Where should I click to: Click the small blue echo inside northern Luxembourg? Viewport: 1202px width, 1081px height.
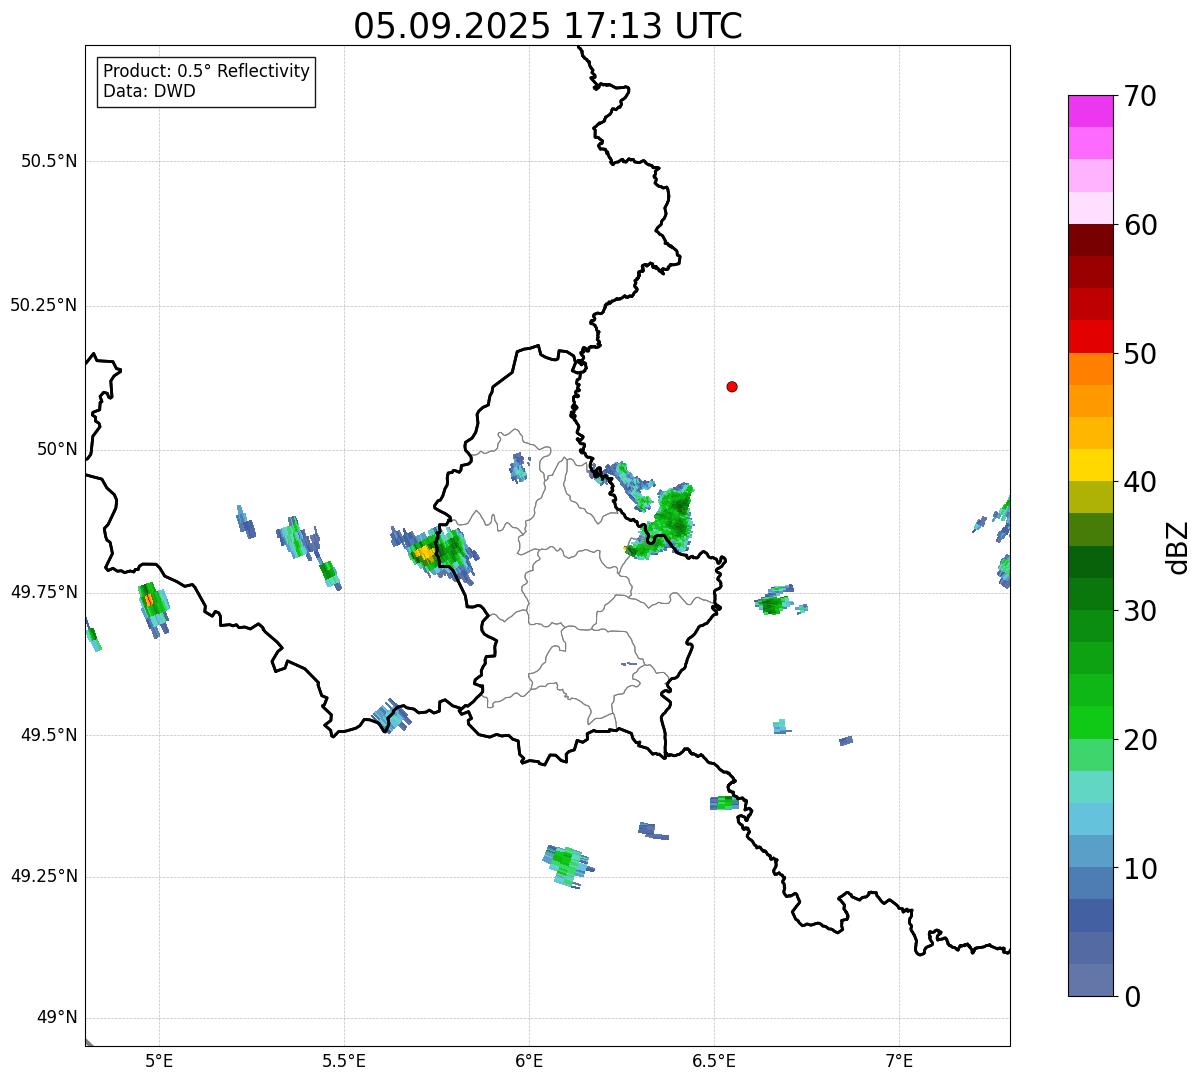tap(518, 467)
